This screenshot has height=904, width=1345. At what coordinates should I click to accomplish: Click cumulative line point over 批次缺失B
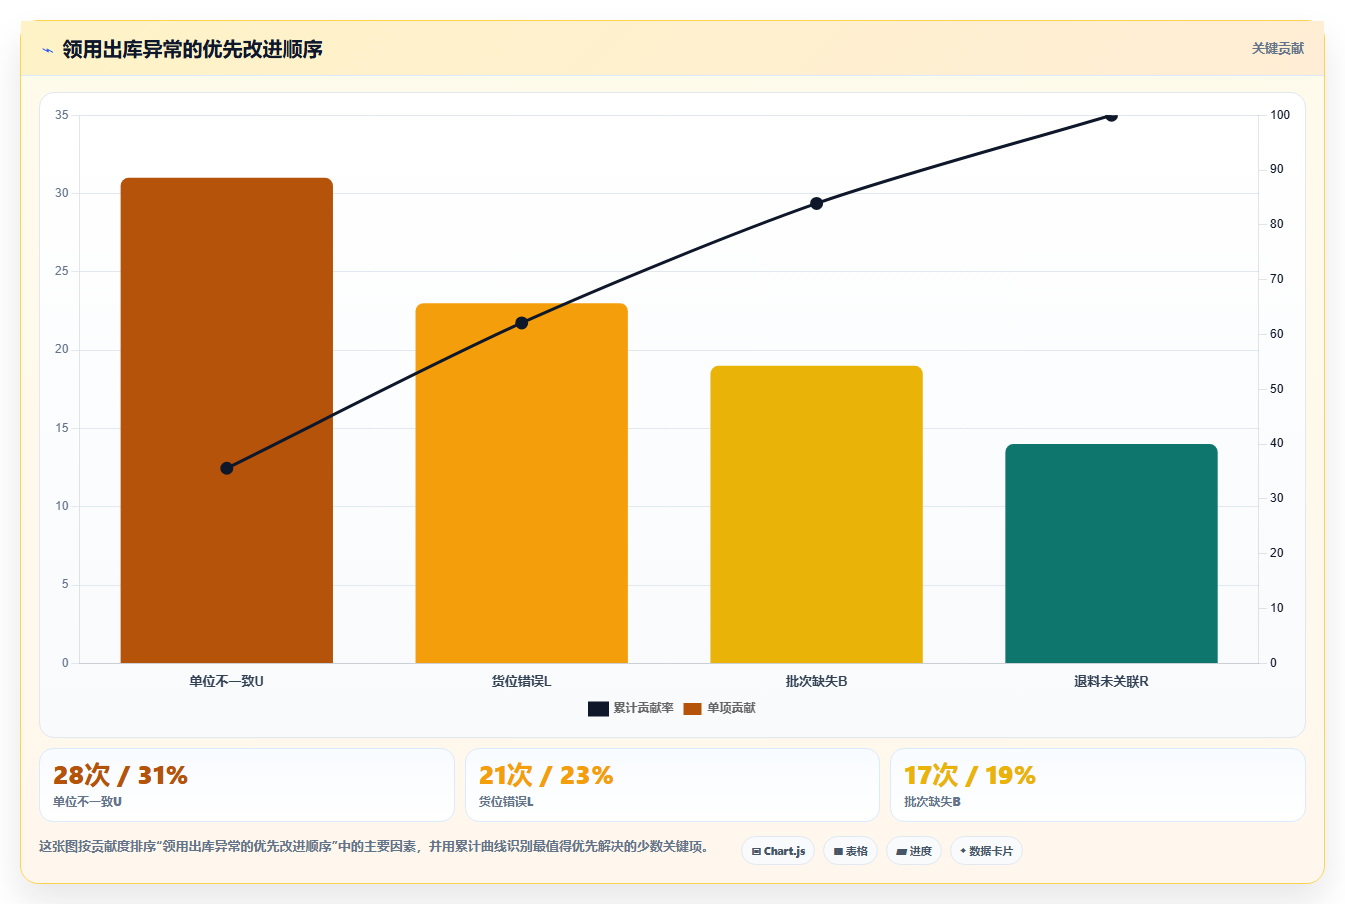(x=817, y=203)
